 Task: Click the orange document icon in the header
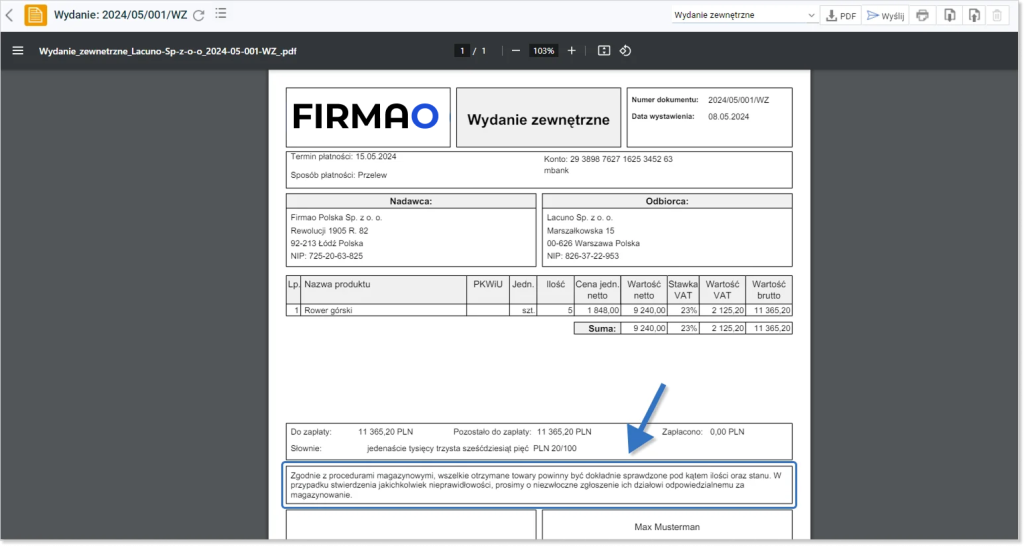pyautogui.click(x=35, y=15)
